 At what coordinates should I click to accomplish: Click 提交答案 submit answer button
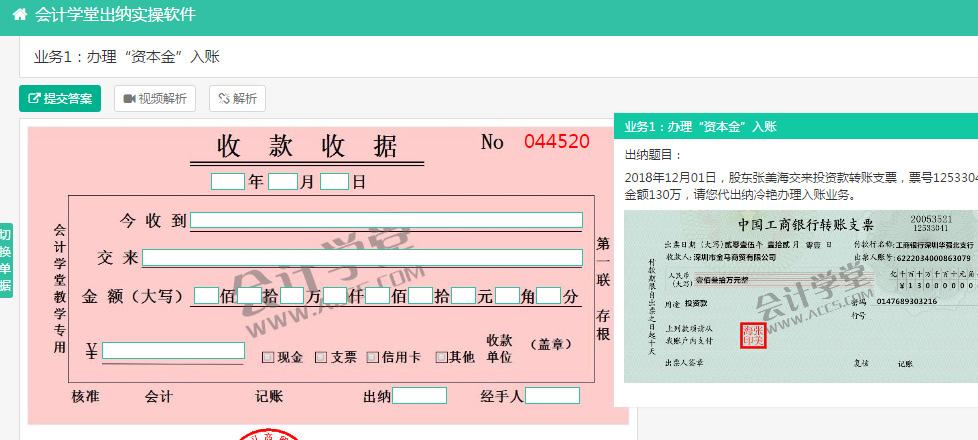point(60,98)
